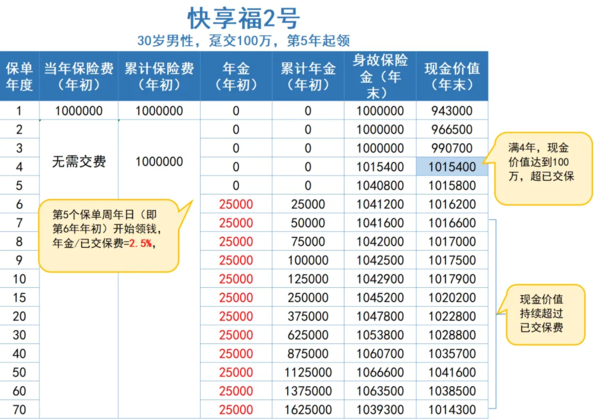Image resolution: width=600 pixels, height=419 pixels.
Task: Click the header 累计保险费（年初）
Action: [159, 77]
